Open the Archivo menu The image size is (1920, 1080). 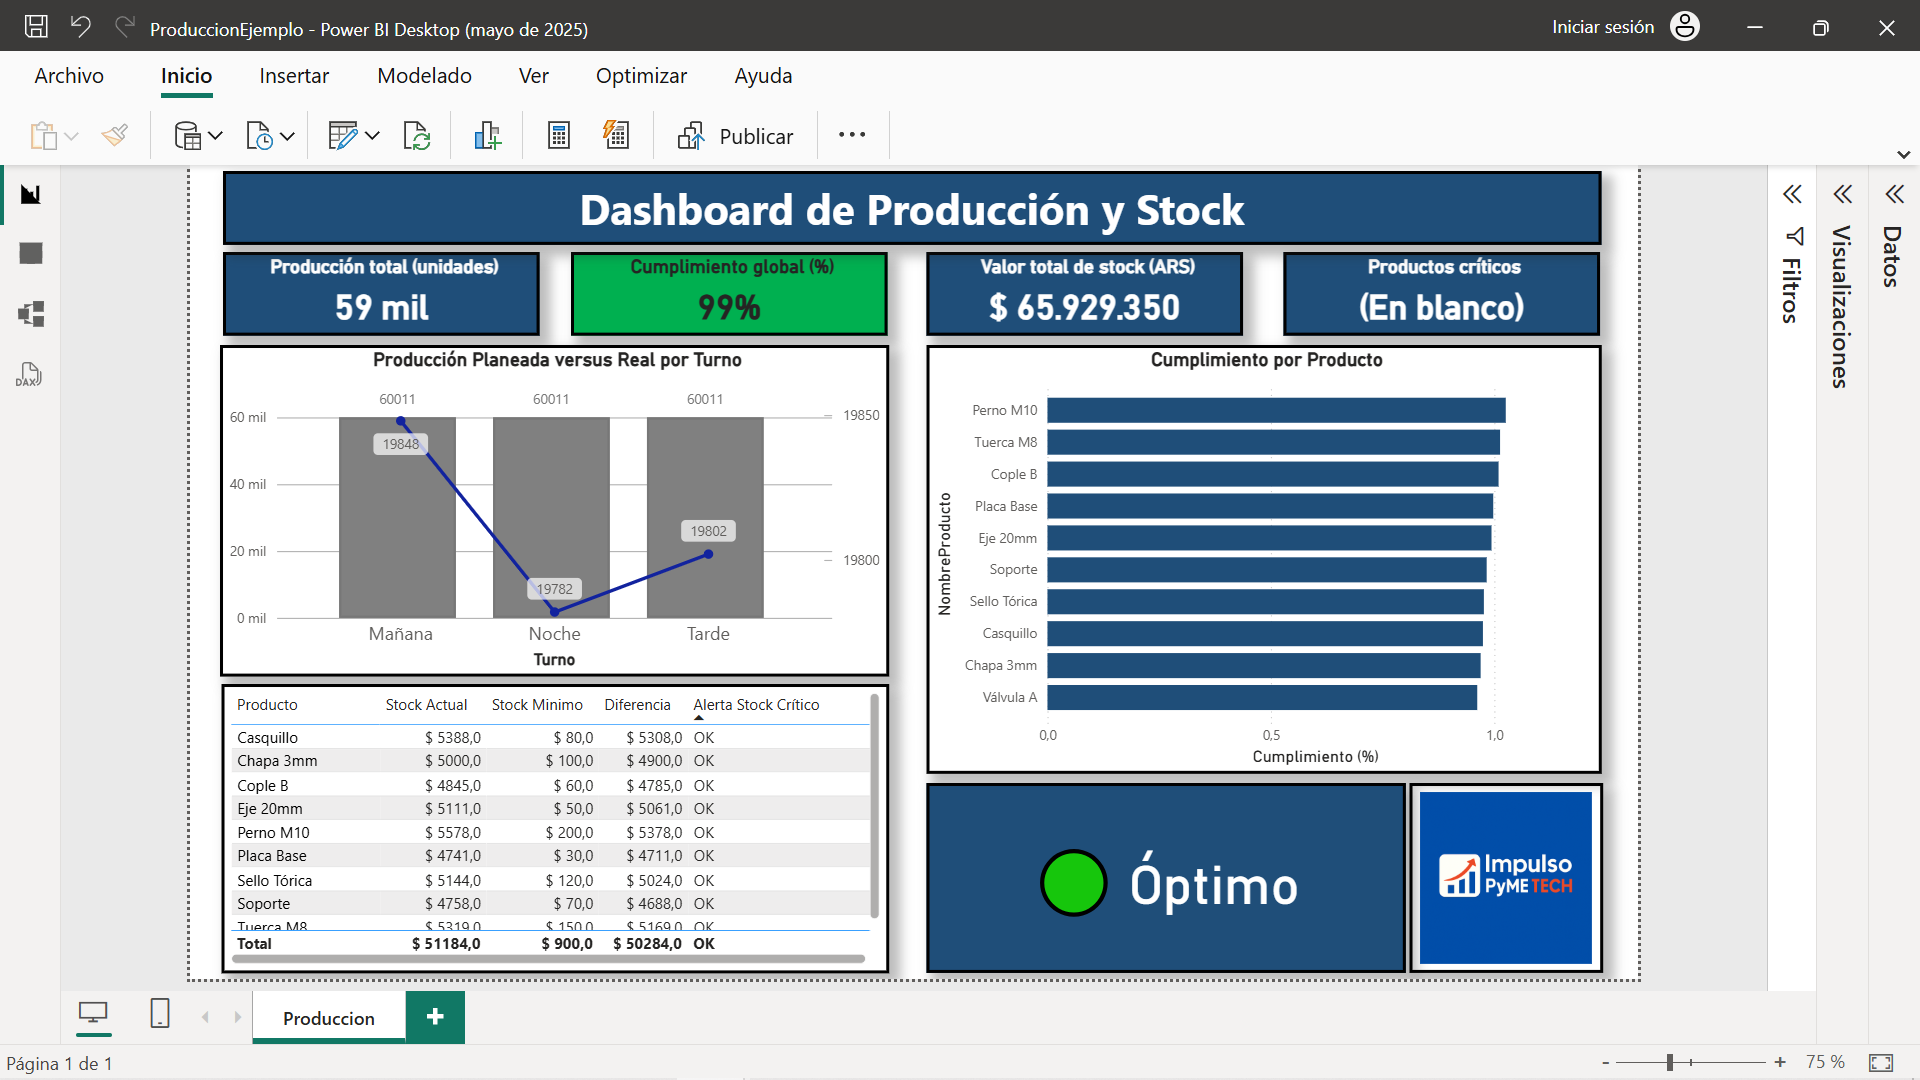click(x=69, y=76)
